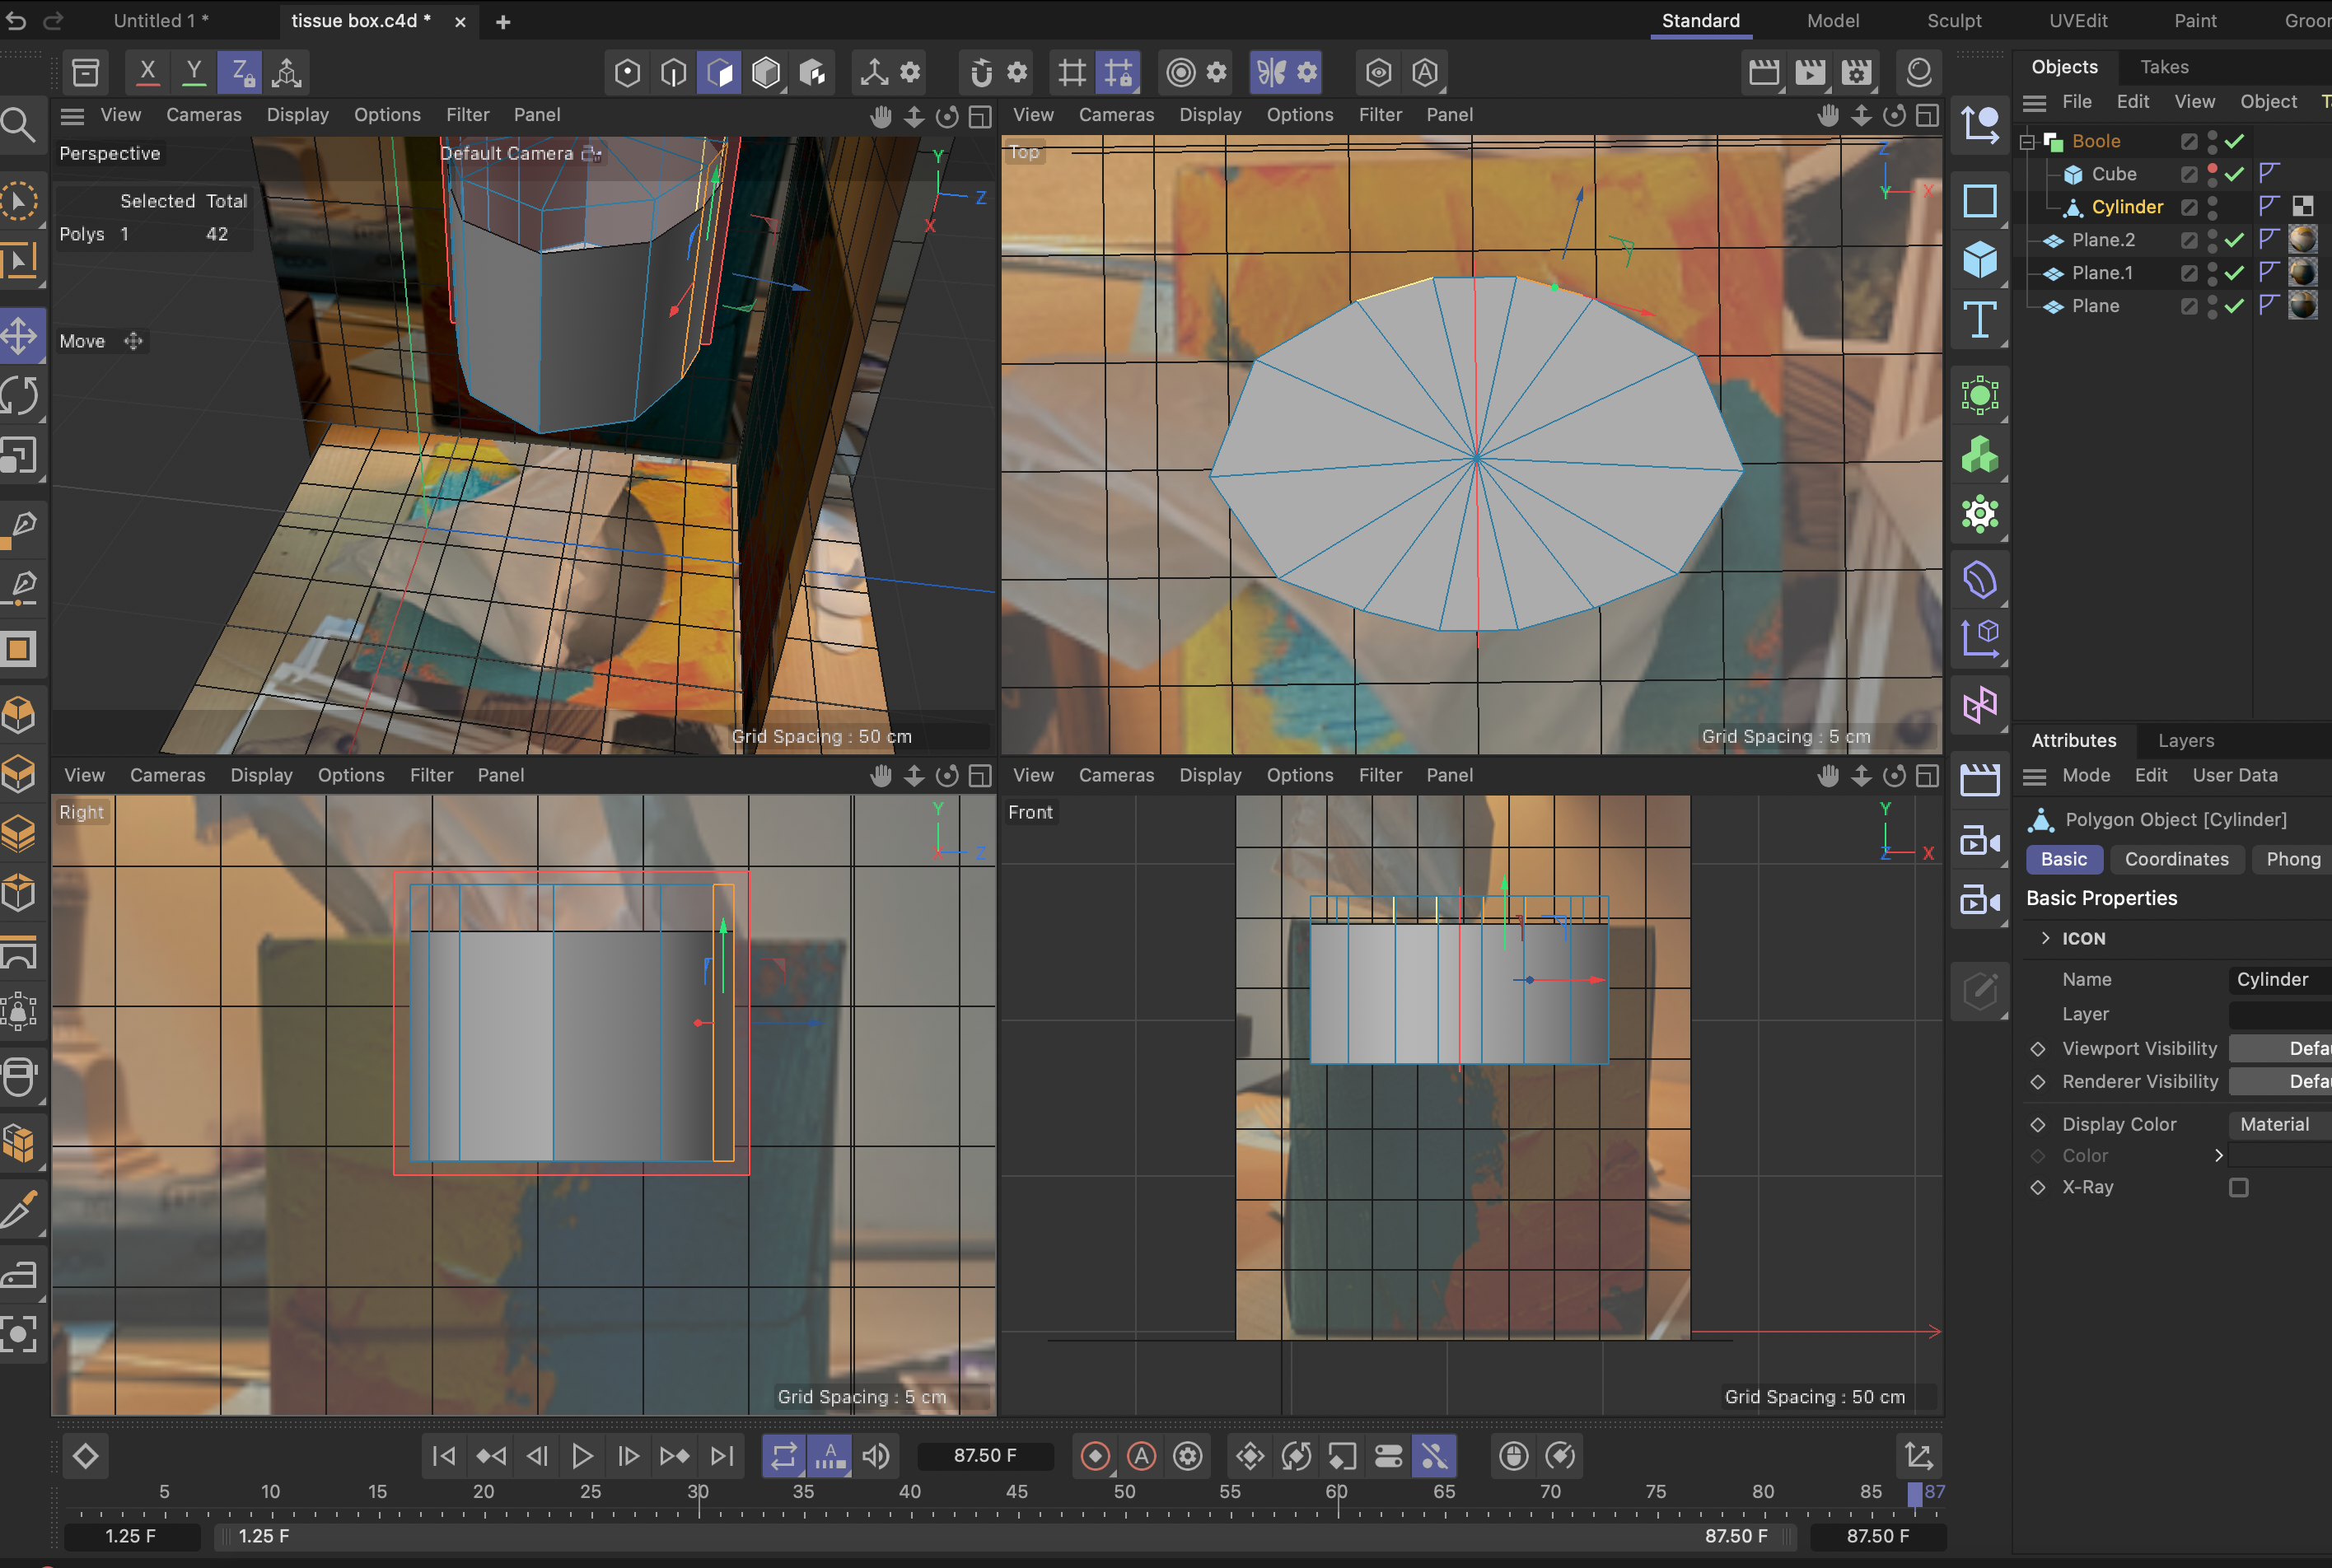Click the Coordinates button
The width and height of the screenshot is (2332, 1568).
coord(2177,859)
